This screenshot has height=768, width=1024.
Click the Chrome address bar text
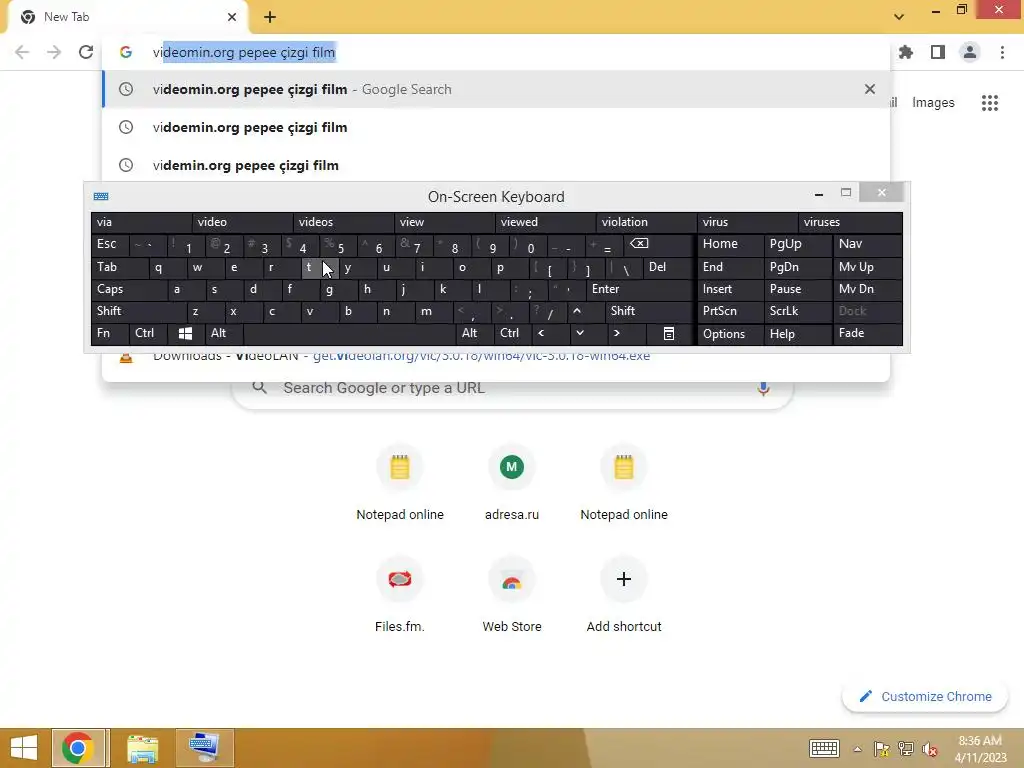point(244,52)
